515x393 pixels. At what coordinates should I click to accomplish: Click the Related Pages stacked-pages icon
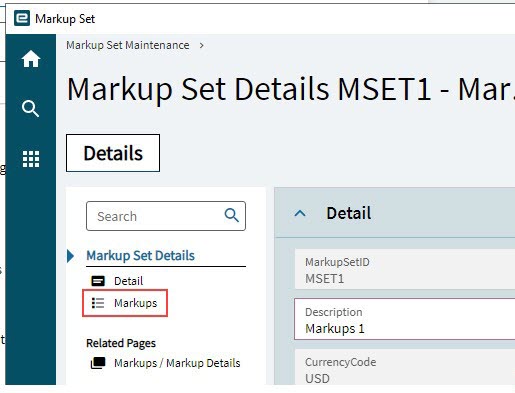tap(98, 363)
